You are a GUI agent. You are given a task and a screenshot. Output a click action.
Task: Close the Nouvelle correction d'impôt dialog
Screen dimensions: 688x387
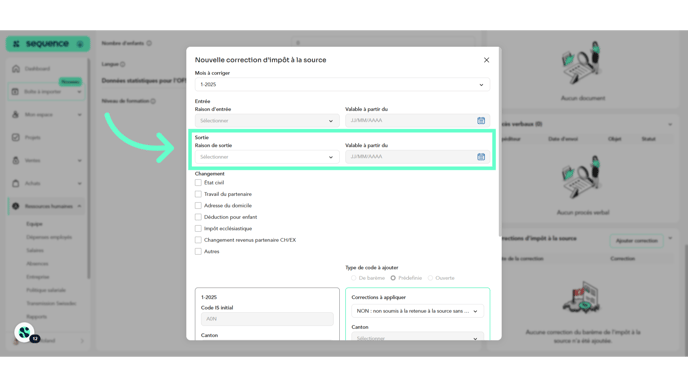click(x=486, y=60)
